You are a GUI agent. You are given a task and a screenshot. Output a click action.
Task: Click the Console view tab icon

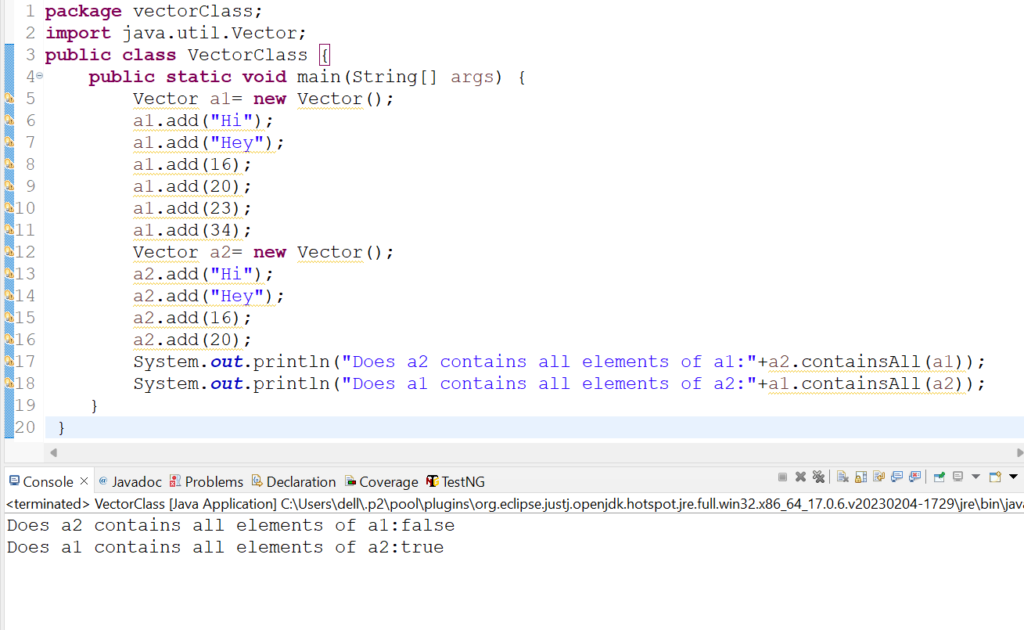point(14,481)
